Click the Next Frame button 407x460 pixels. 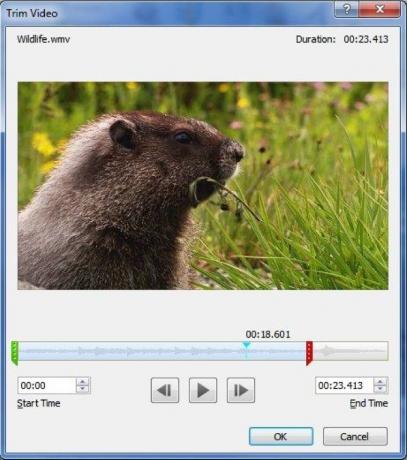click(241, 390)
